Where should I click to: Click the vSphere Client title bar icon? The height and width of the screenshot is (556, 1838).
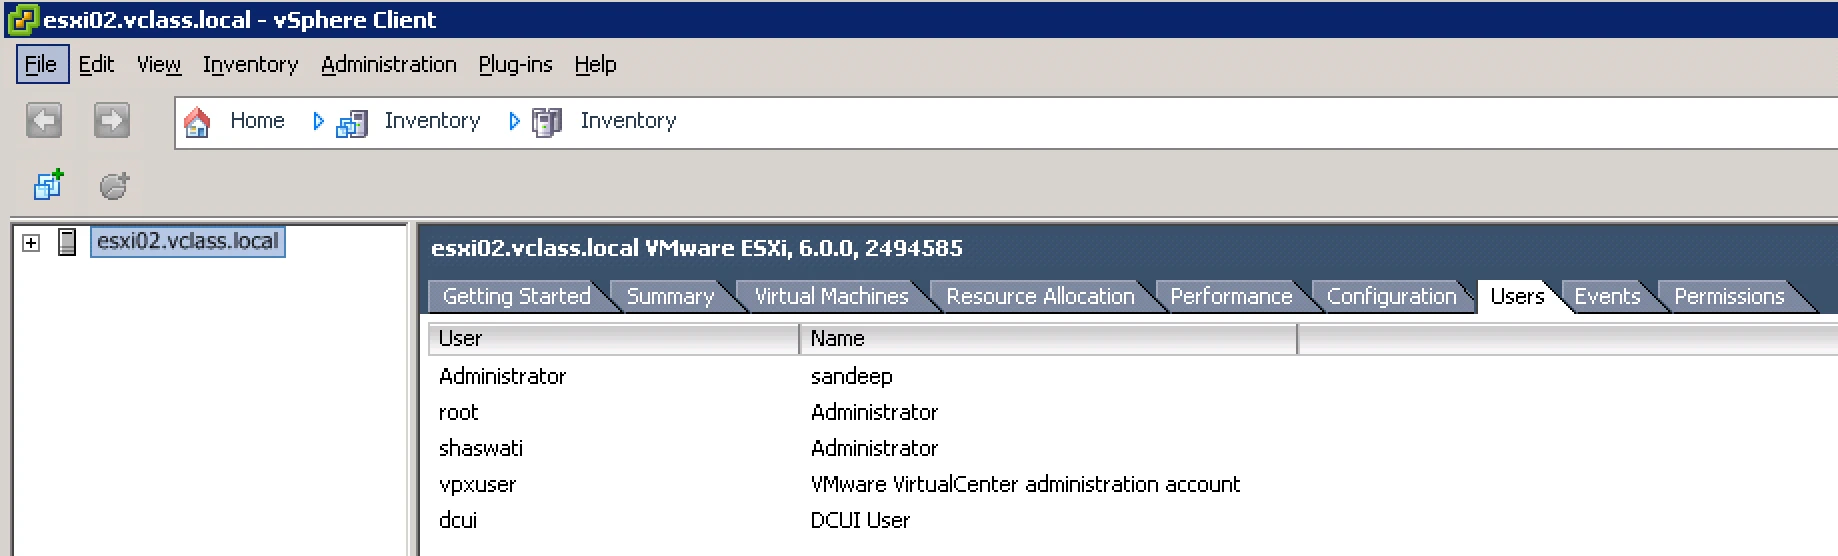pos(22,19)
